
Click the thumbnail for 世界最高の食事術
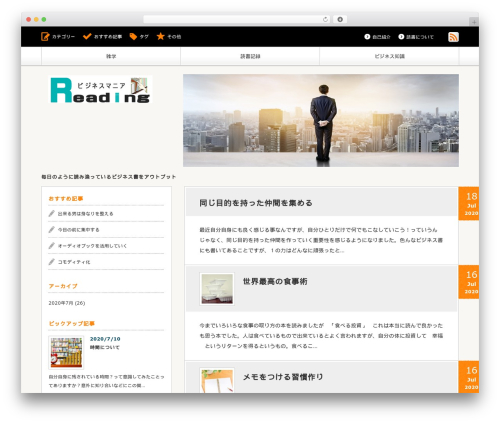click(217, 289)
